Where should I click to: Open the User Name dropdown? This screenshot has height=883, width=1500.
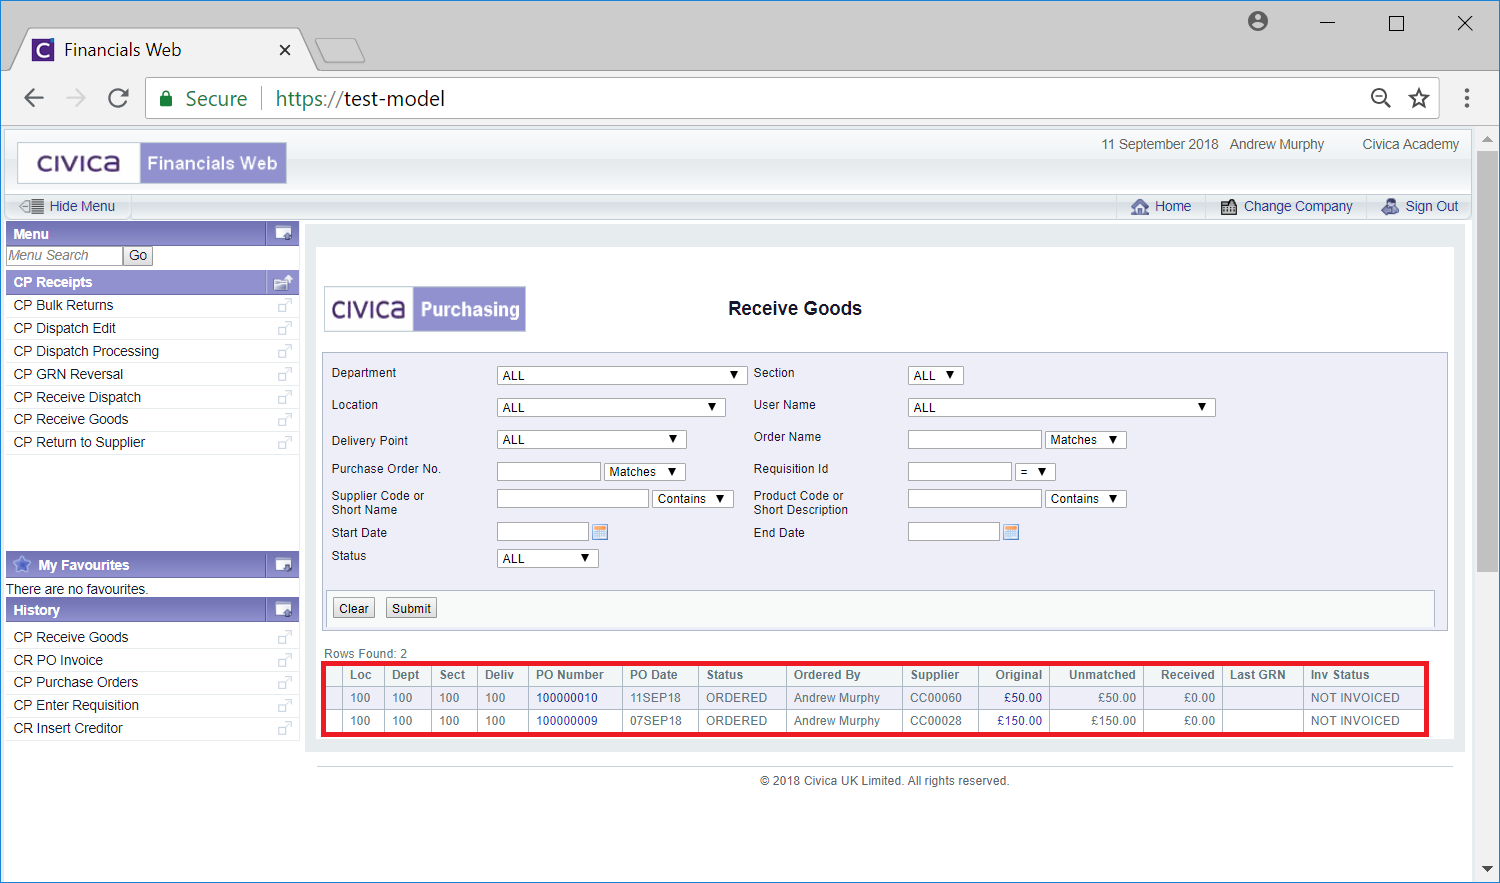pos(1061,407)
